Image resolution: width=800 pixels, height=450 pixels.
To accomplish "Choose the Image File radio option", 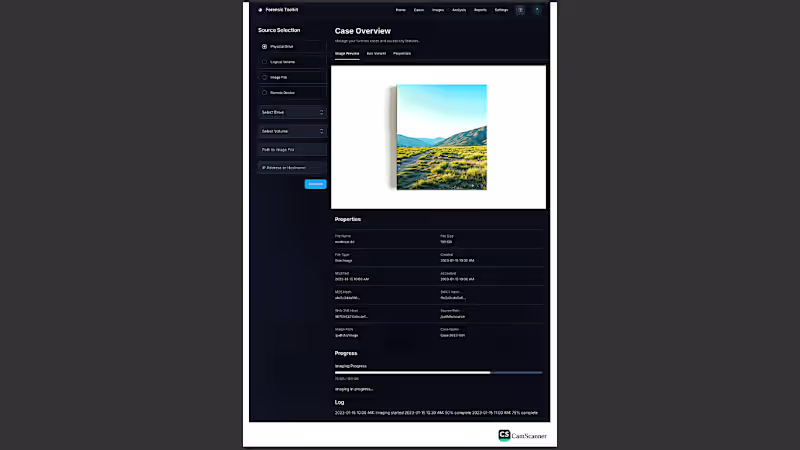I will point(264,77).
